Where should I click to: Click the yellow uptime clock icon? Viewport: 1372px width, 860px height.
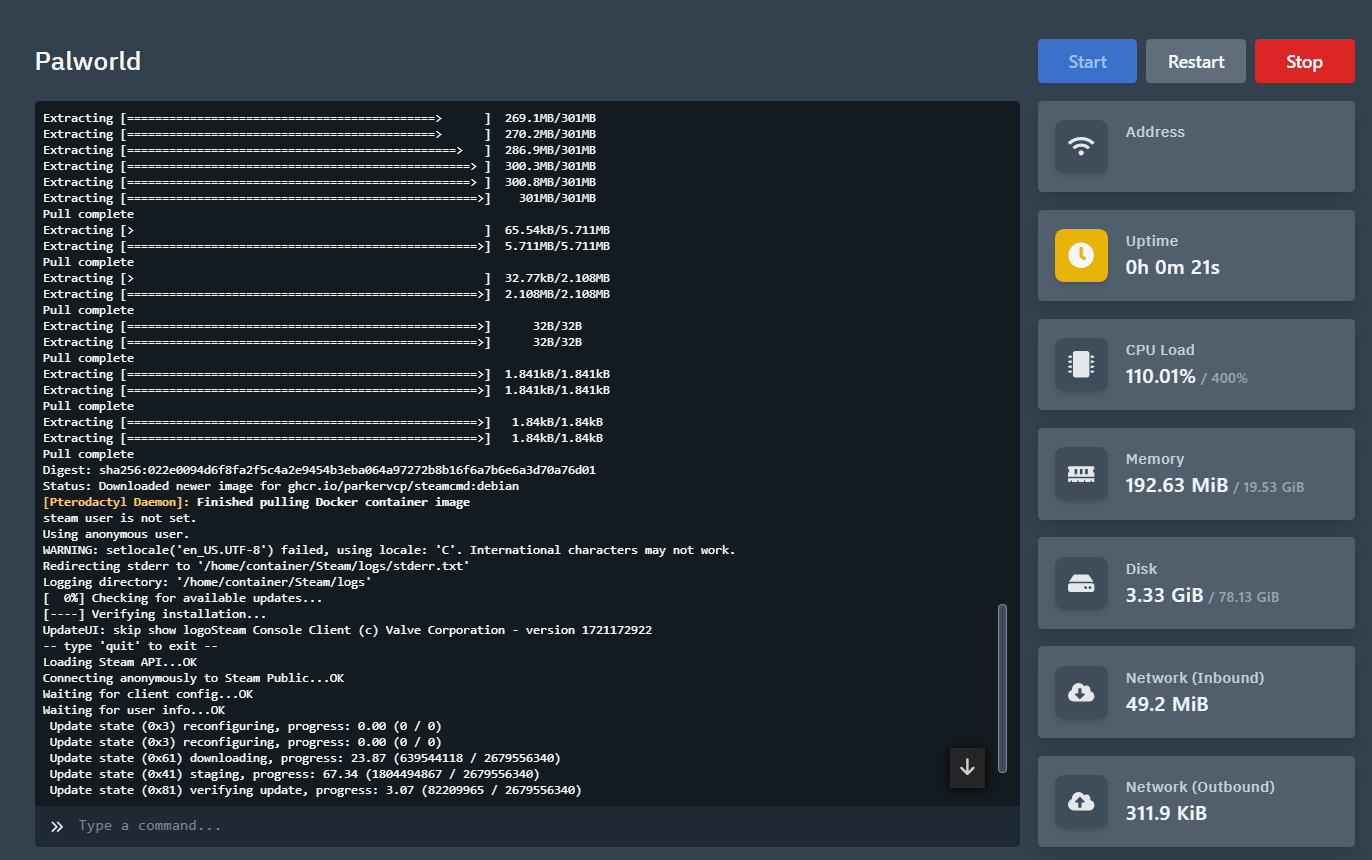pyautogui.click(x=1081, y=255)
